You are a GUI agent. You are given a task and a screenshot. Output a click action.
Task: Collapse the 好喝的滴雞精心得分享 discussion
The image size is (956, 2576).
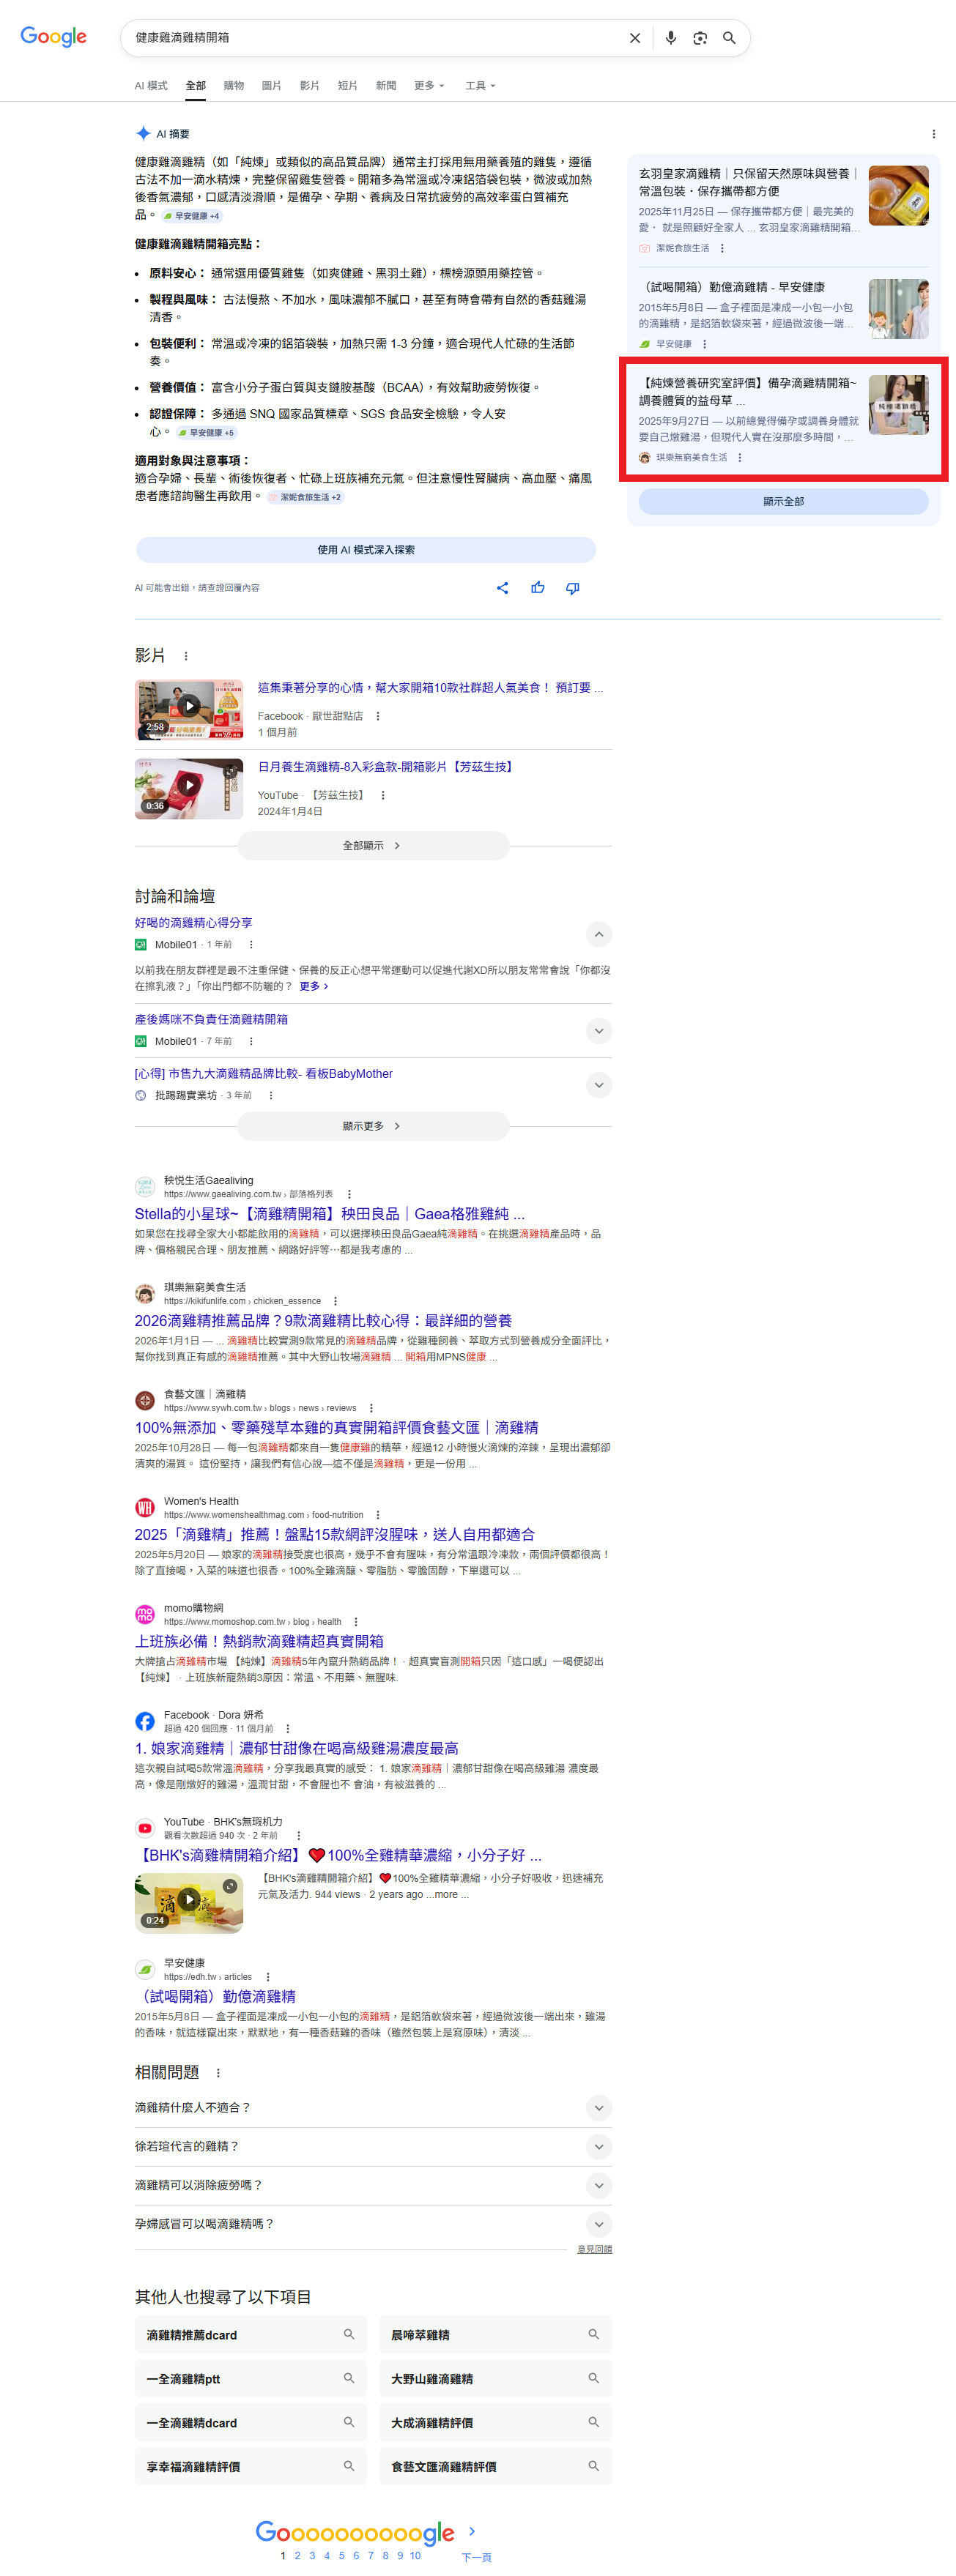(598, 934)
